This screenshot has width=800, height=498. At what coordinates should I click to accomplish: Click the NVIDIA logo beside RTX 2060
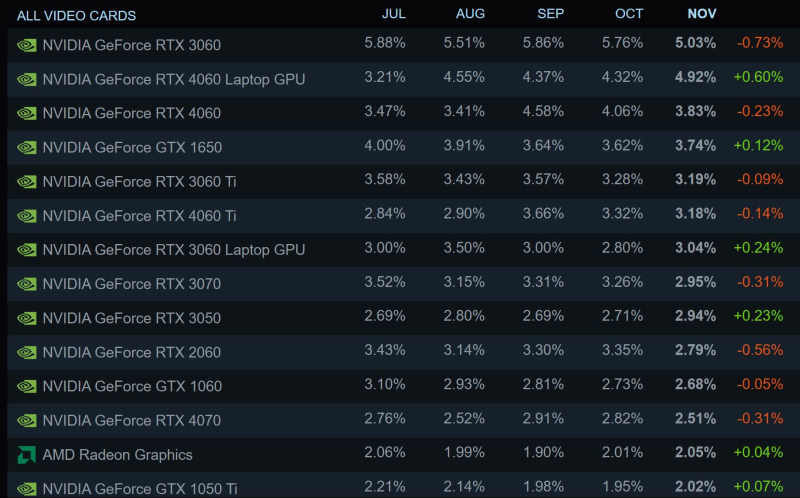tap(27, 352)
